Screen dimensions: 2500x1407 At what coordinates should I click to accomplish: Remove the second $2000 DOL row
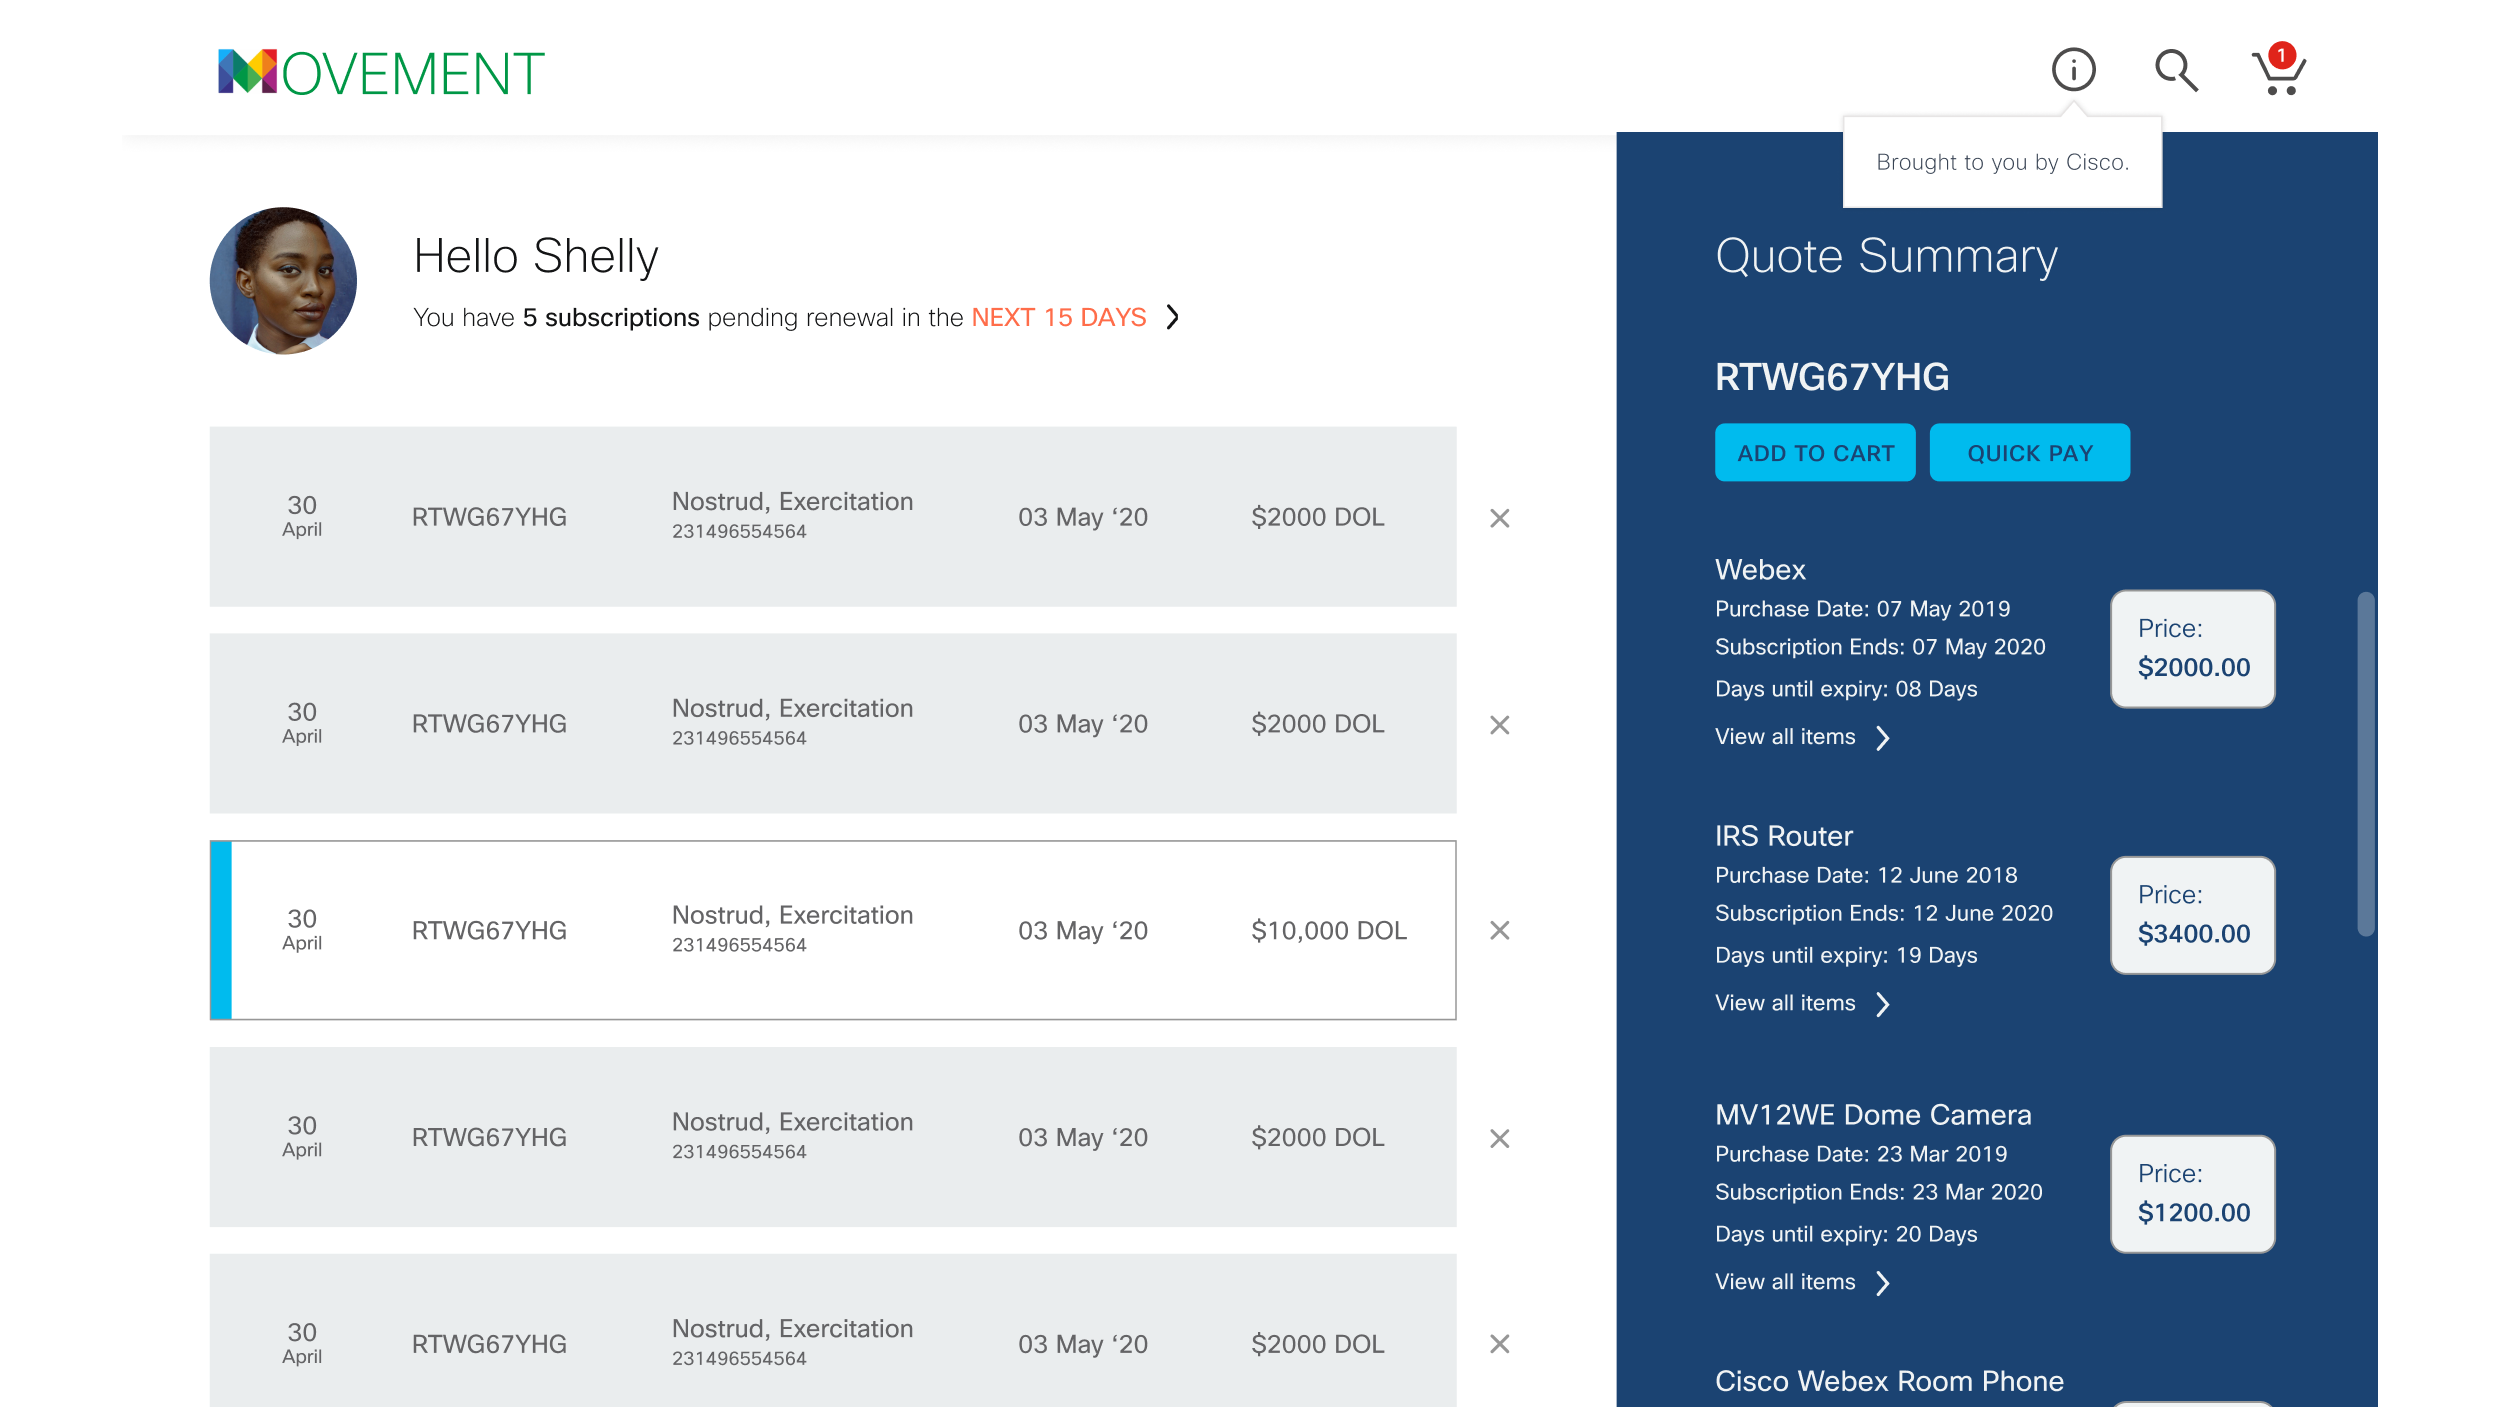[1499, 725]
